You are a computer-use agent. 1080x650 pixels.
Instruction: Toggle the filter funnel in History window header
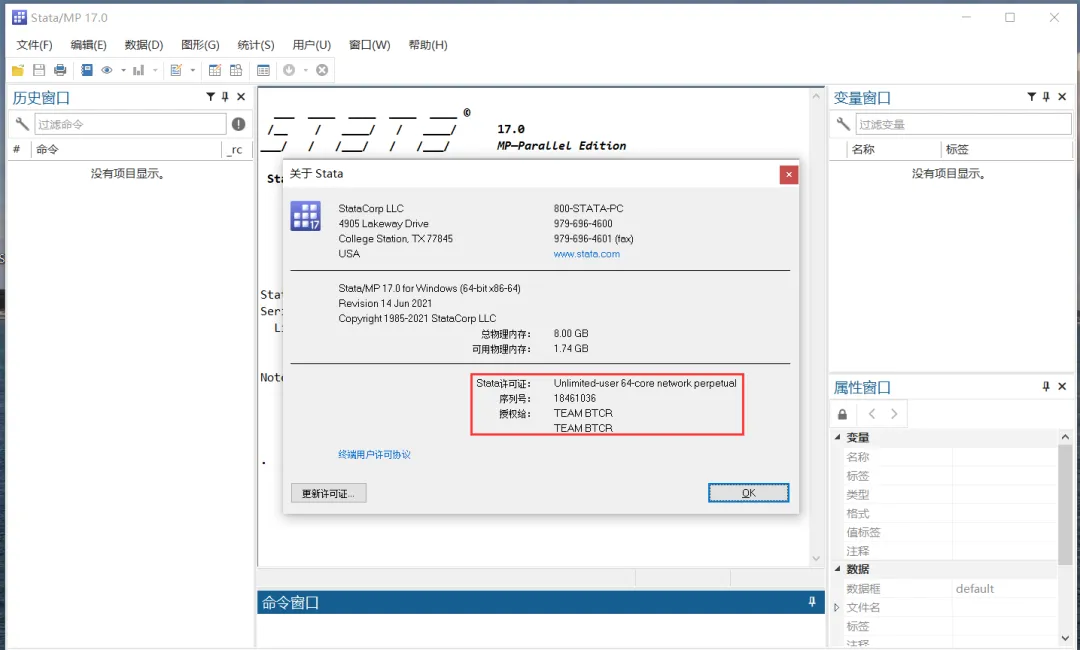click(211, 97)
